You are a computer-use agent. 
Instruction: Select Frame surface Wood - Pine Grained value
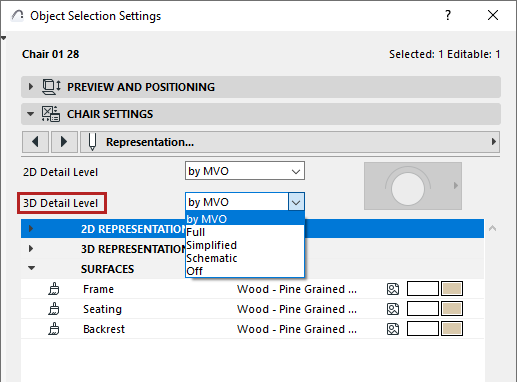coord(297,289)
